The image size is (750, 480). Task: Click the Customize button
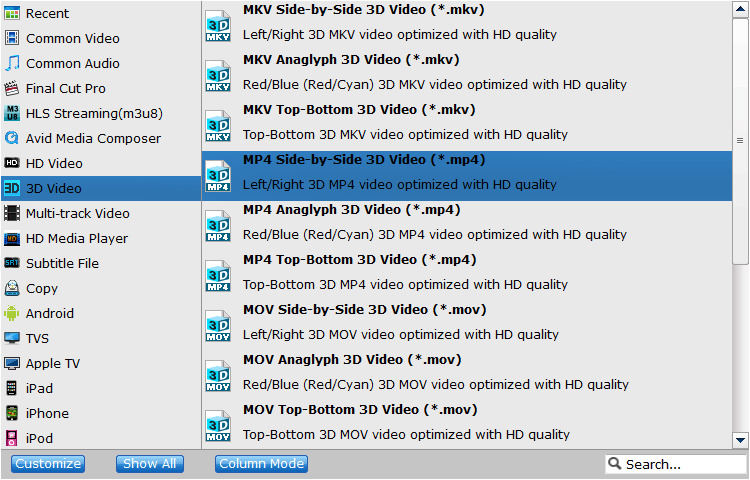(48, 464)
